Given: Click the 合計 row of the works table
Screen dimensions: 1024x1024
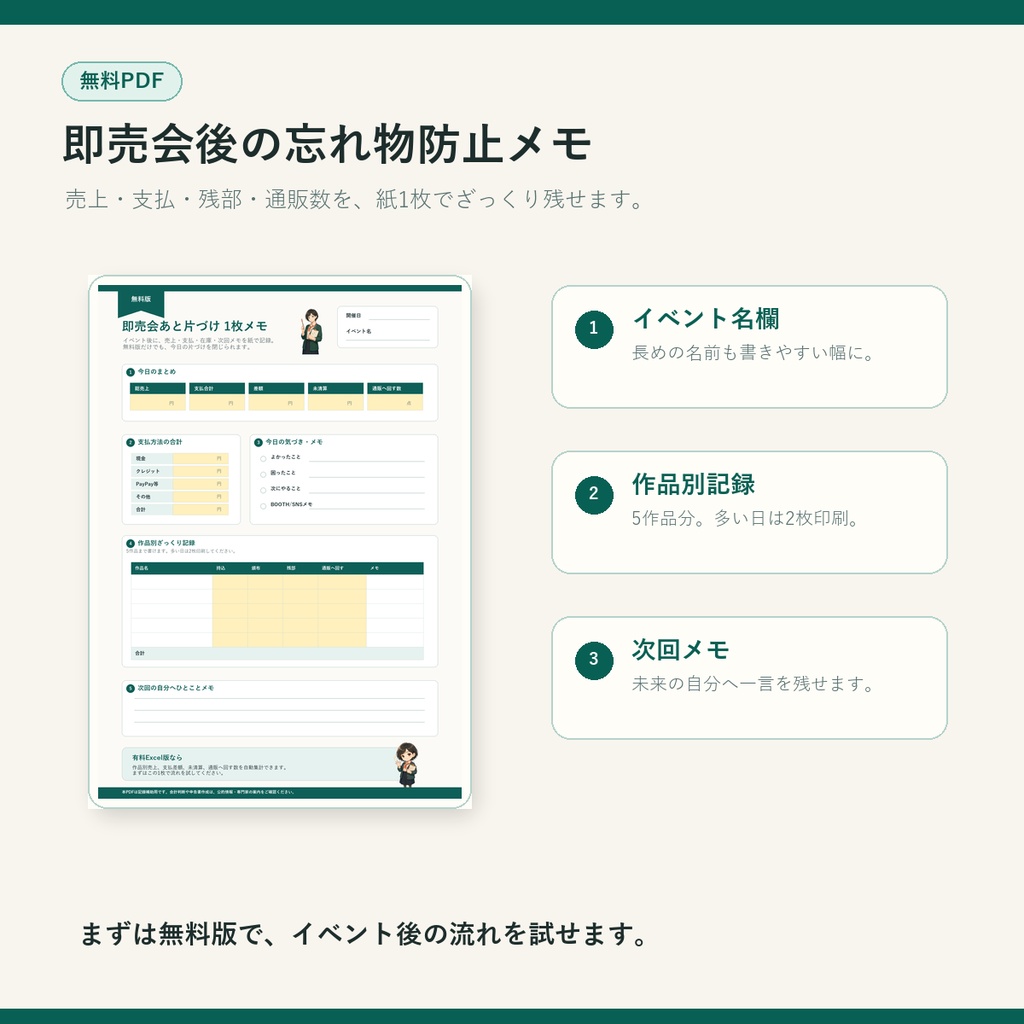Looking at the screenshot, I should pyautogui.click(x=277, y=654).
